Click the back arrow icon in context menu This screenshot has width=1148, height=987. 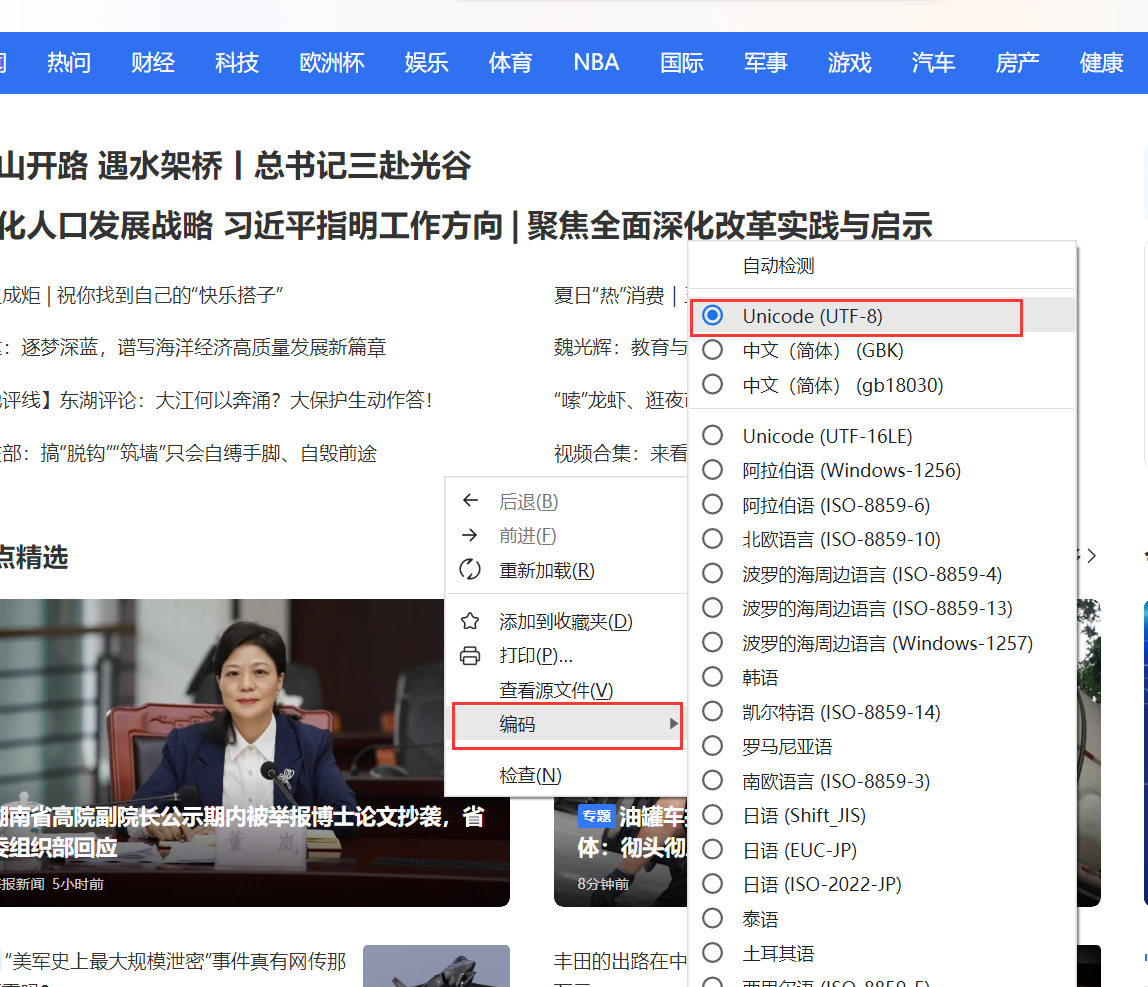tap(470, 500)
